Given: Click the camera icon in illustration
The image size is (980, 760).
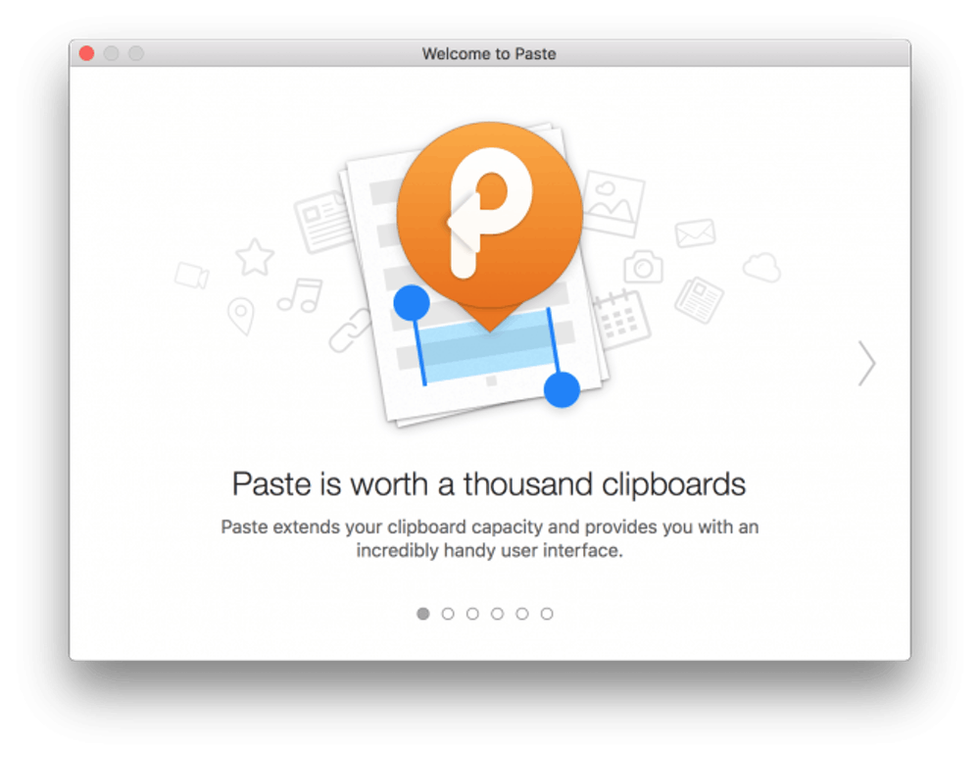Looking at the screenshot, I should [x=643, y=267].
